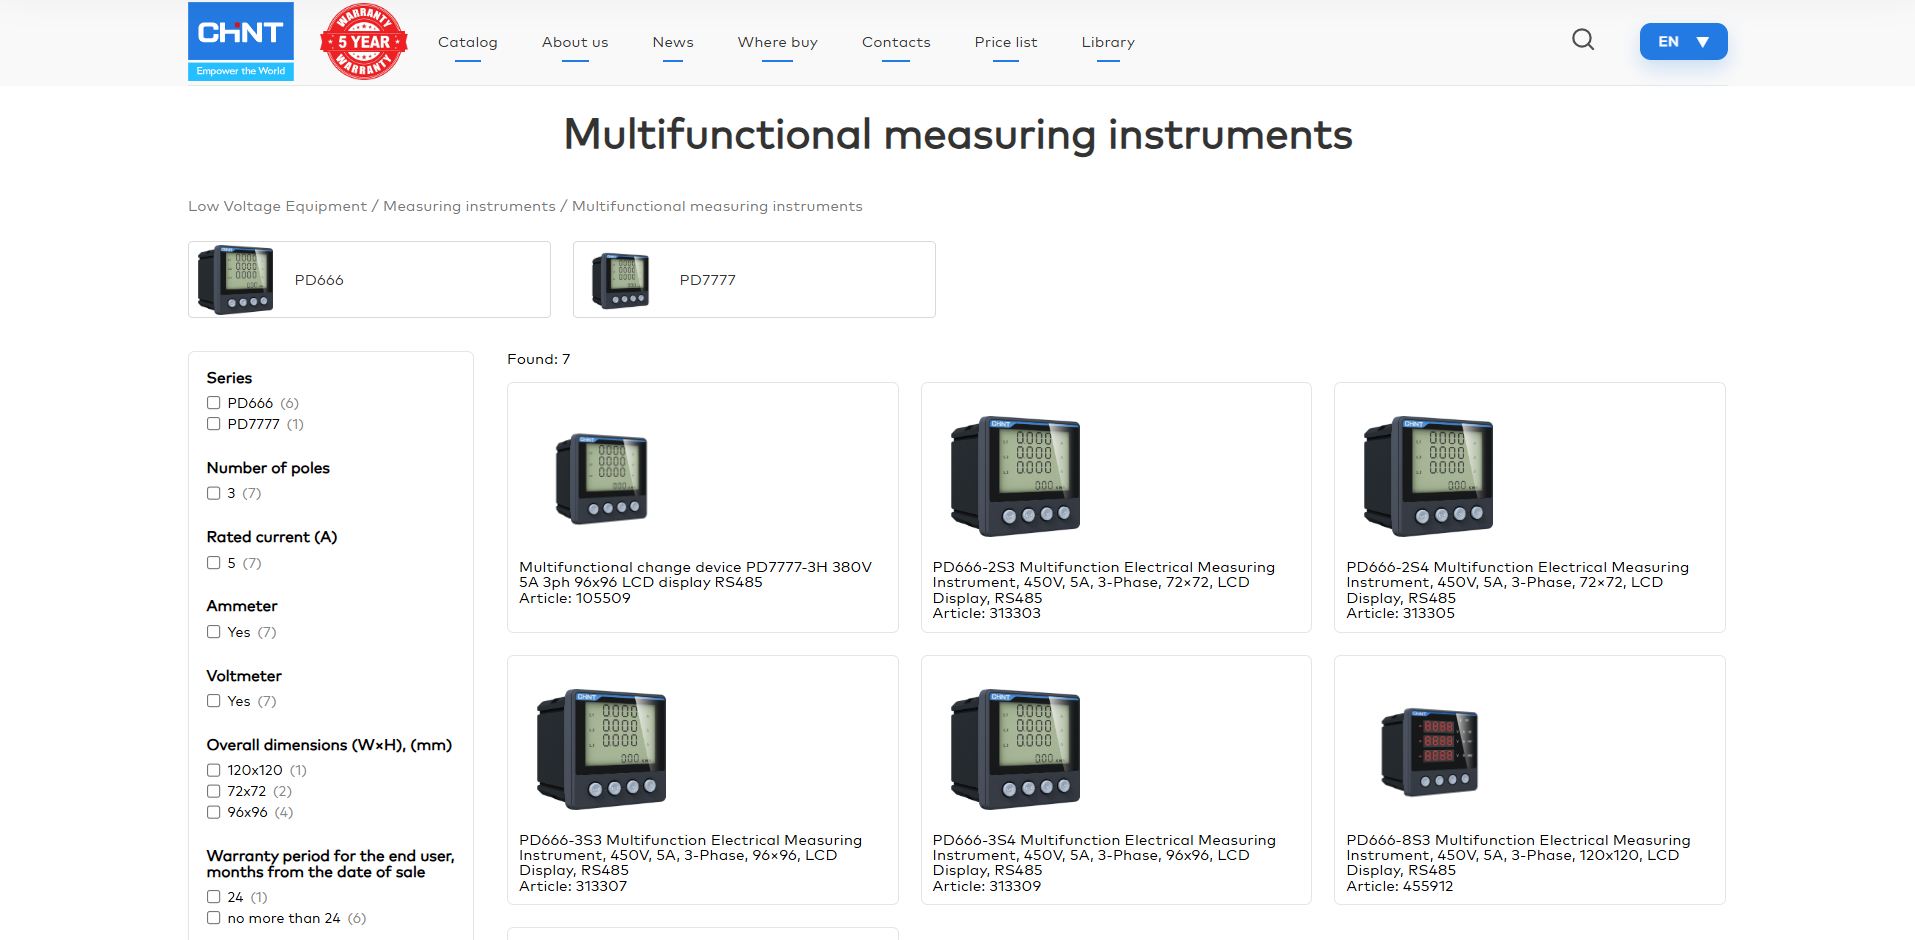Click the PD666 series tile thumbnail
The width and height of the screenshot is (1915, 940).
click(x=235, y=280)
